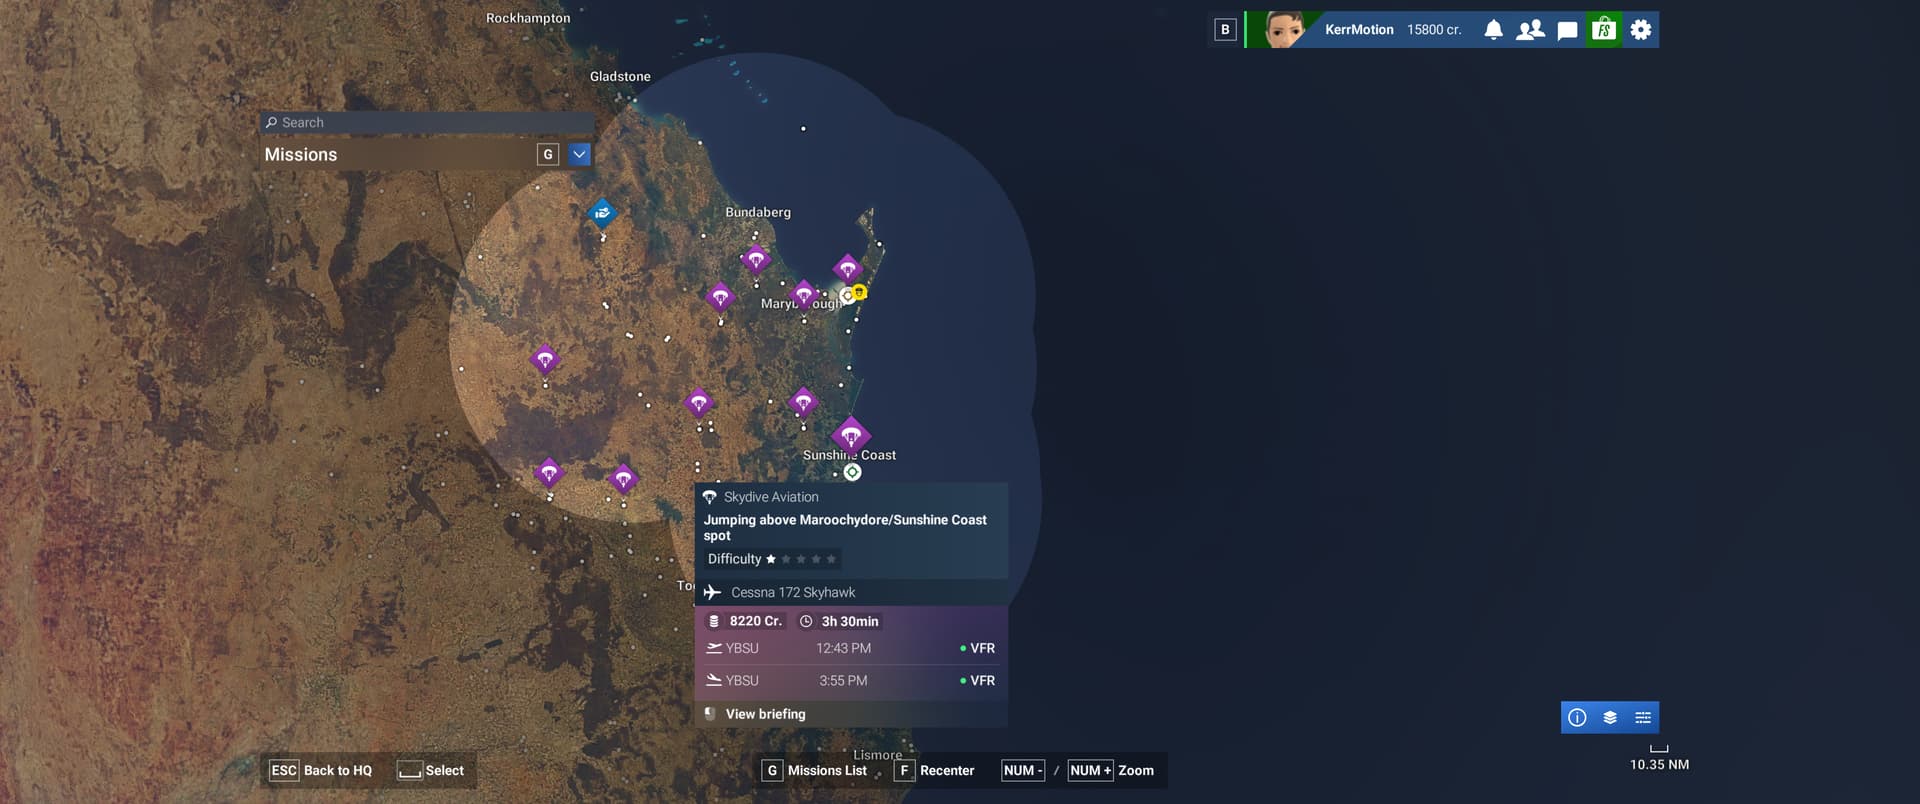This screenshot has width=1920, height=804.
Task: Click the Skydive Aviation parachute icon
Action: [710, 497]
